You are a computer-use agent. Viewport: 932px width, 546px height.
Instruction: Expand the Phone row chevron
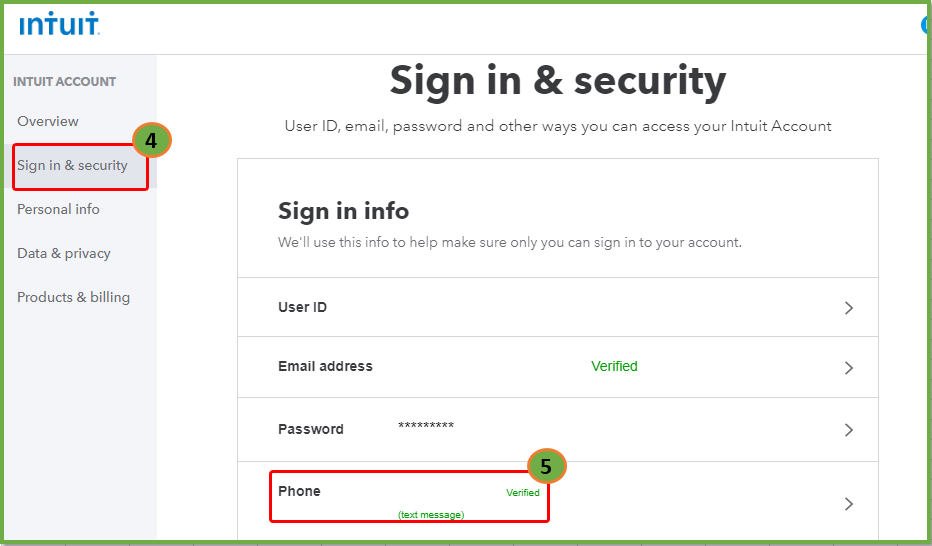(848, 504)
